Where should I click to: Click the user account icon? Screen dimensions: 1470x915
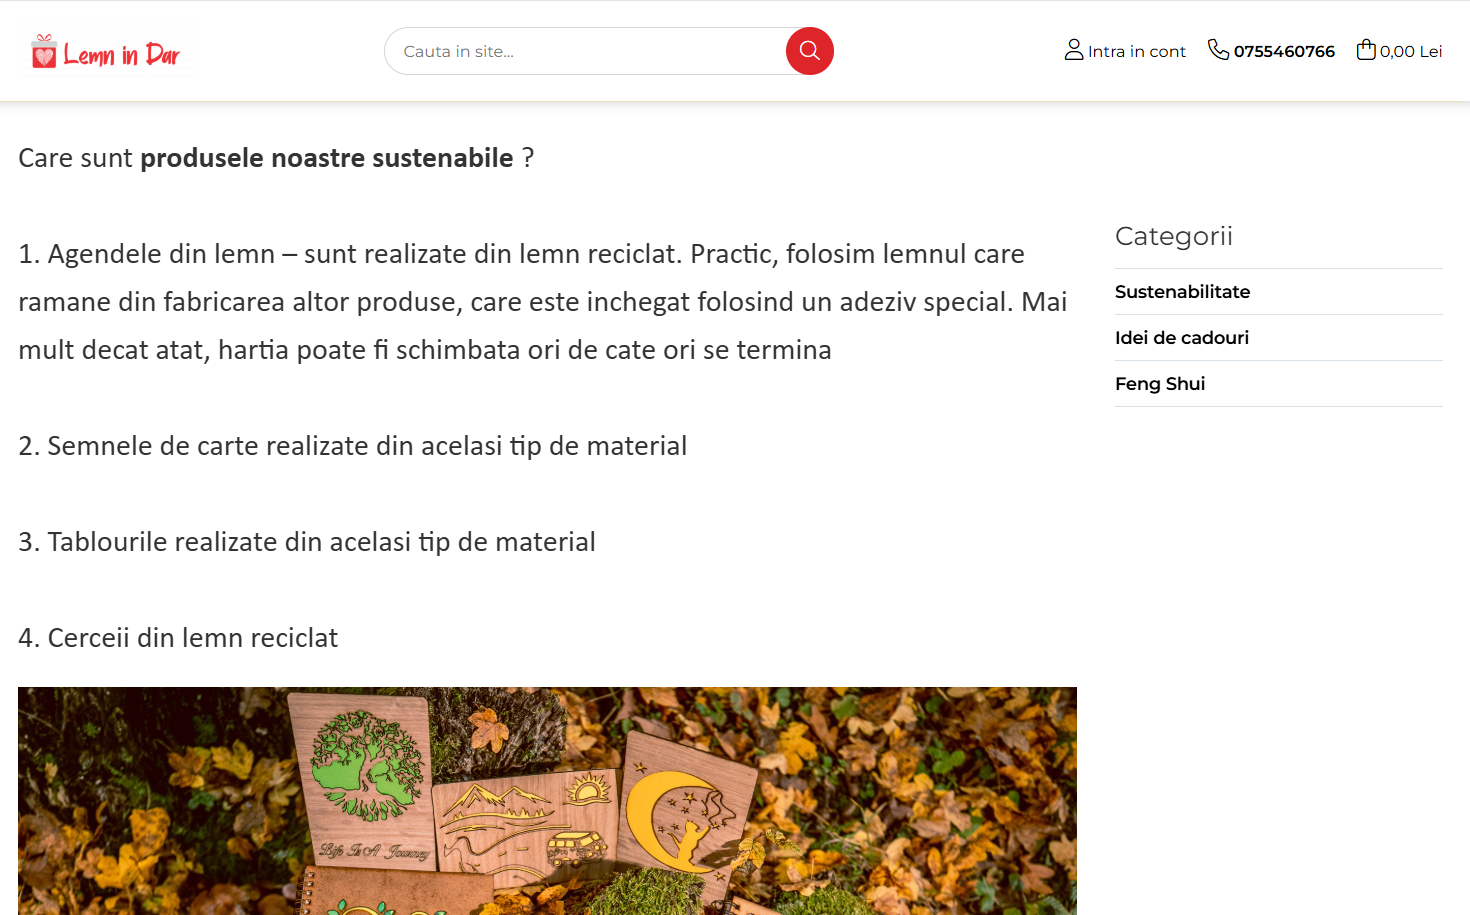point(1074,50)
